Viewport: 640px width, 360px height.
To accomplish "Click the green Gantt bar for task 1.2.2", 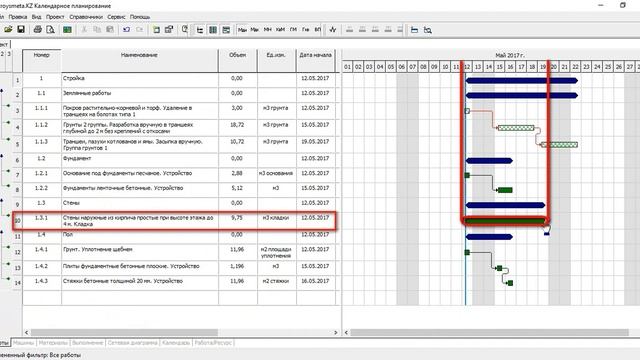I will tap(505, 190).
